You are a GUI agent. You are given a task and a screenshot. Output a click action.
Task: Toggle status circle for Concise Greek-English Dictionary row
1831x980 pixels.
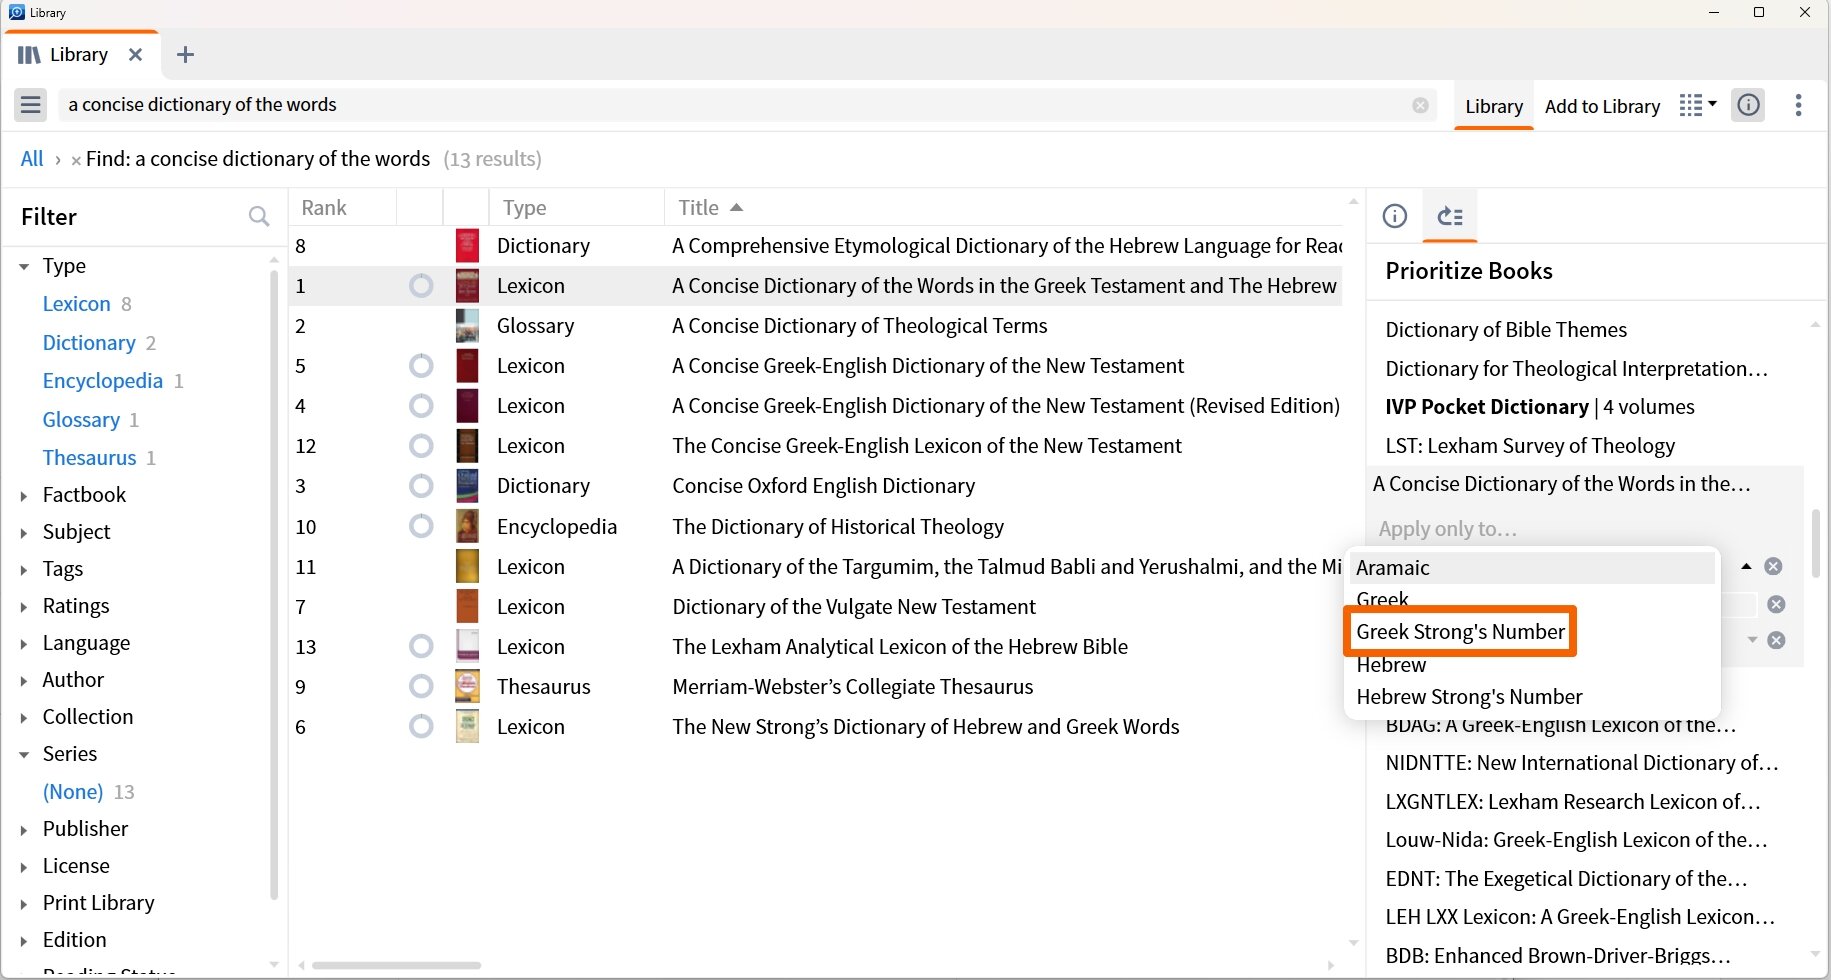(421, 366)
